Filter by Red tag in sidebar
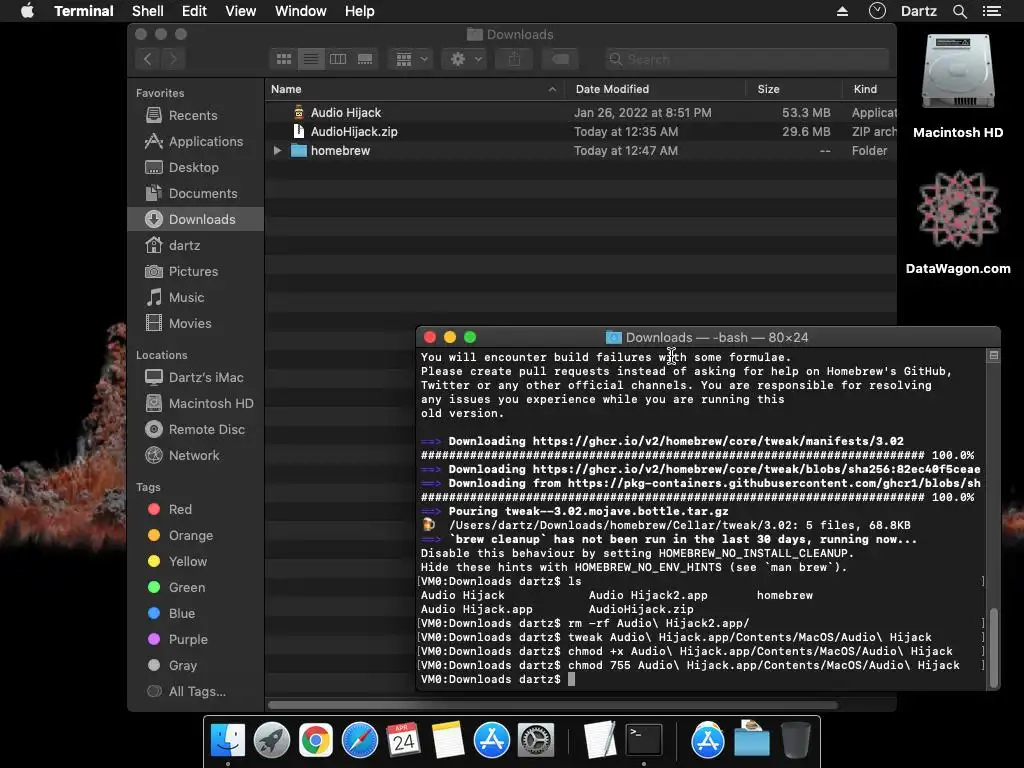Viewport: 1024px width, 768px height. coord(195,509)
